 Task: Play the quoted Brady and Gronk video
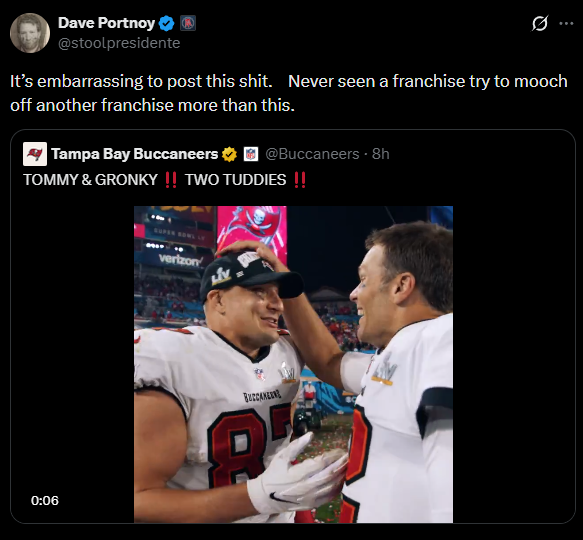click(x=293, y=364)
